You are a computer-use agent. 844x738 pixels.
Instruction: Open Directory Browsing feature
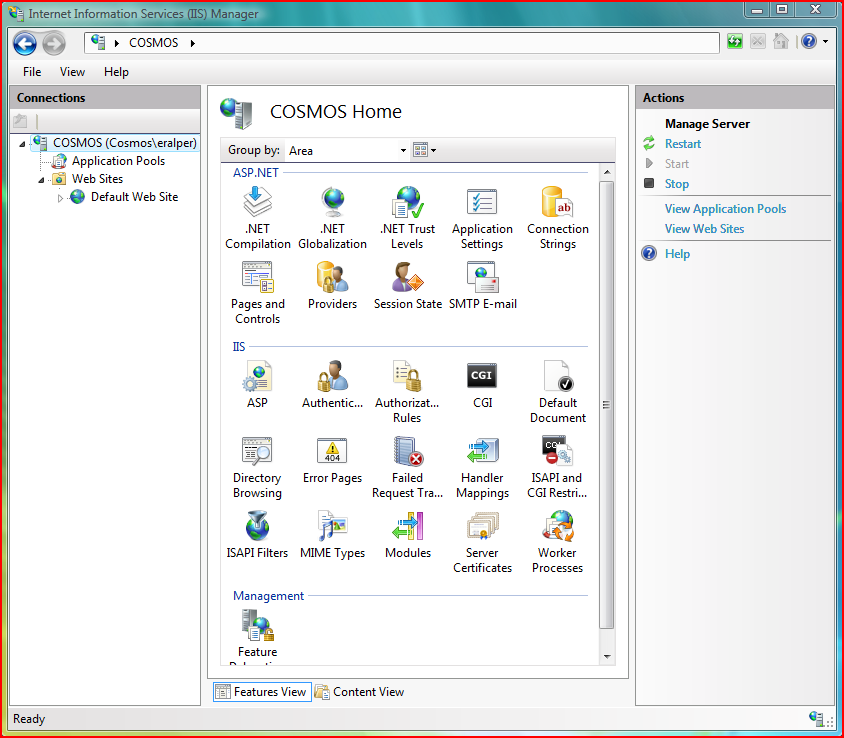pyautogui.click(x=257, y=467)
